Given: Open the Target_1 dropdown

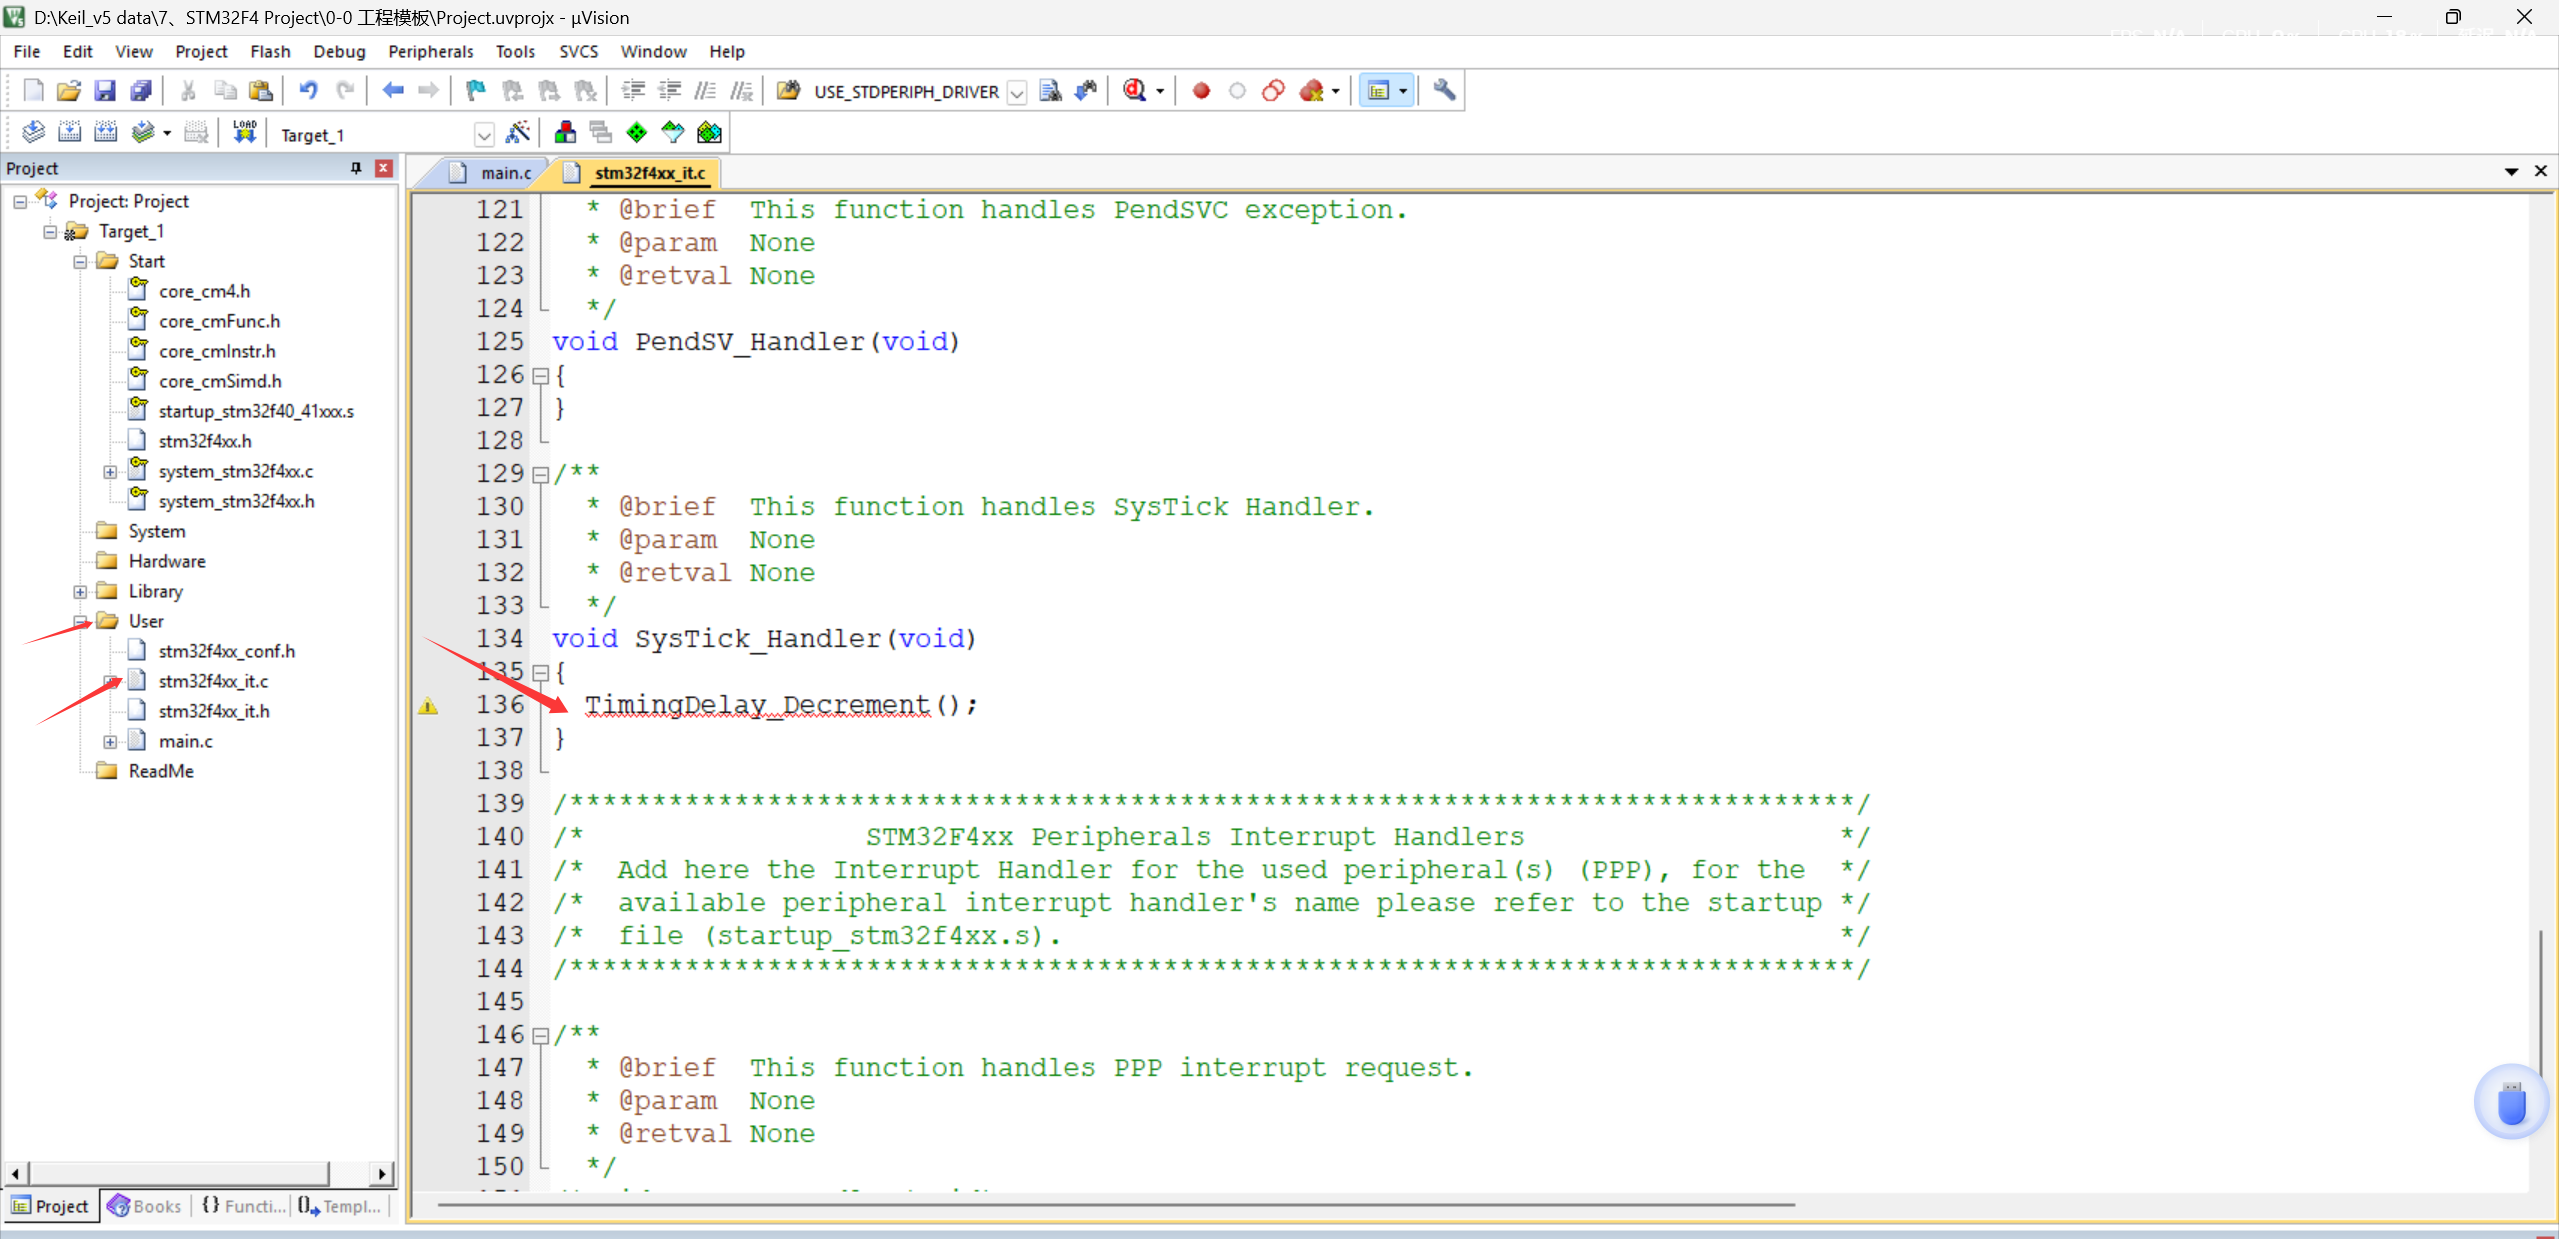Looking at the screenshot, I should pos(484,134).
